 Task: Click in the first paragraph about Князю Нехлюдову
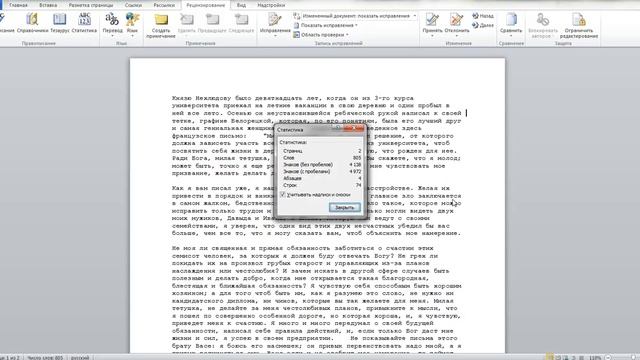point(317,136)
